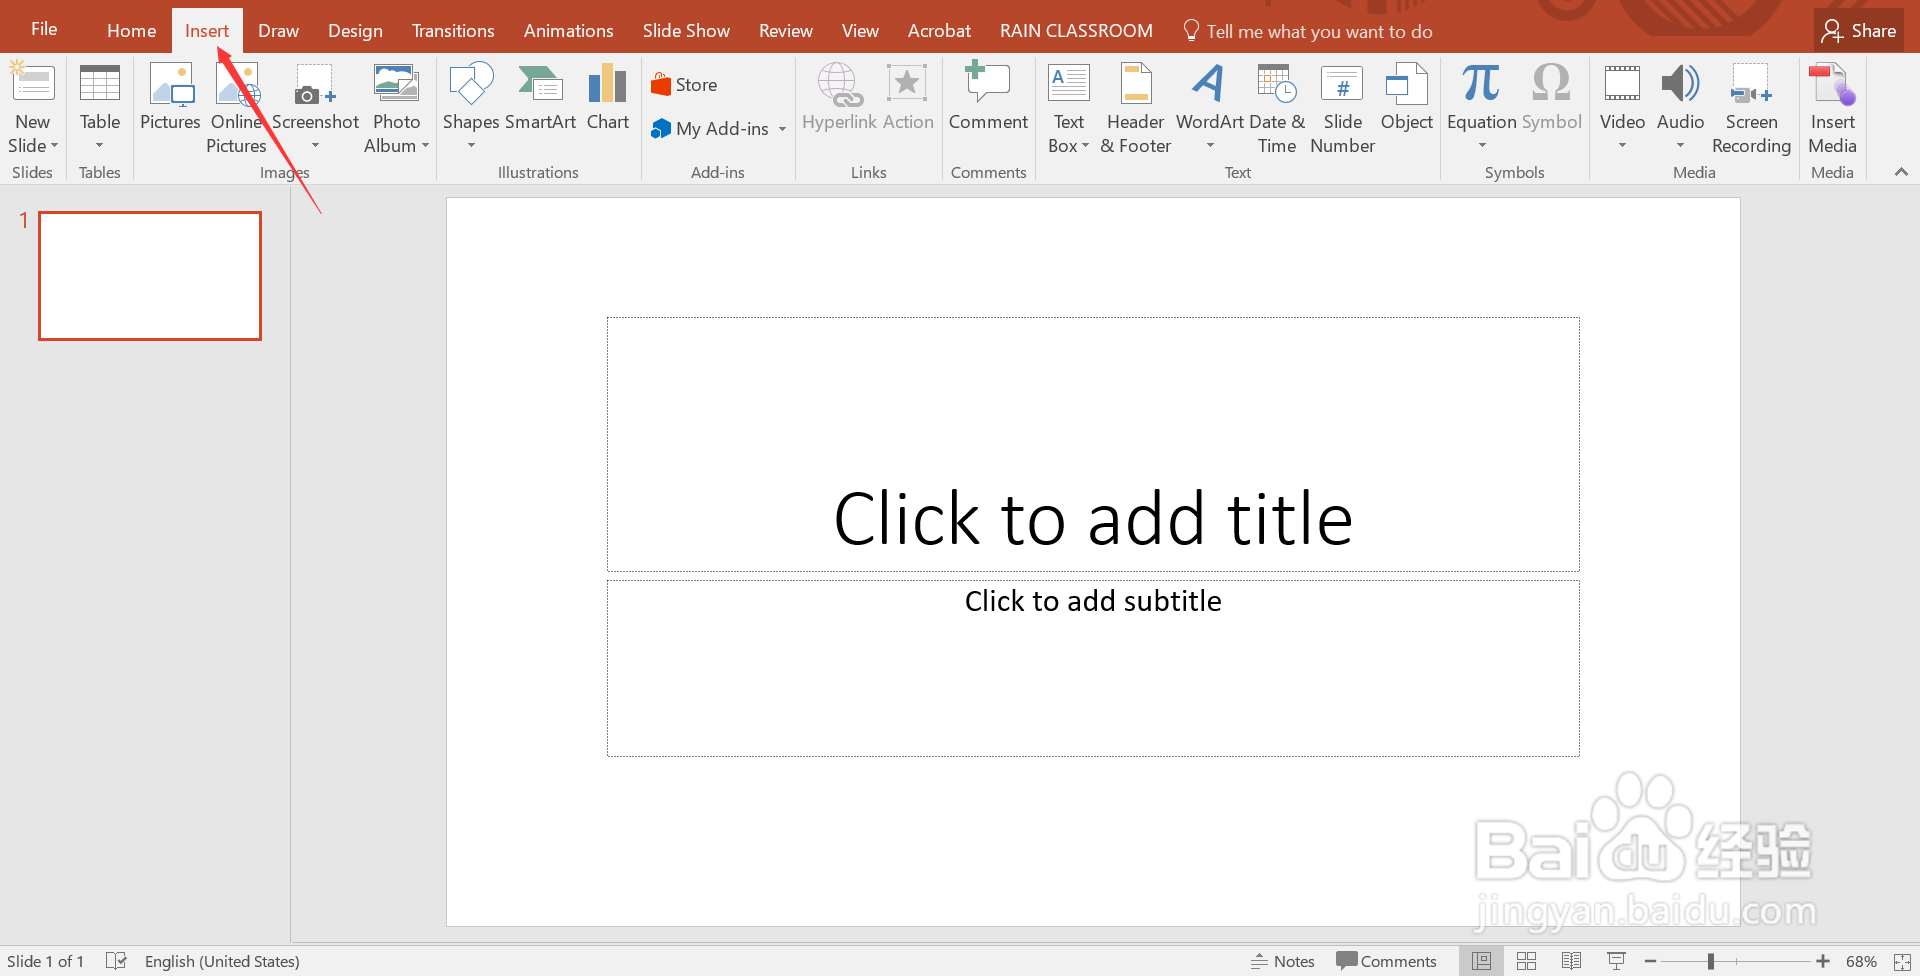The width and height of the screenshot is (1920, 976).
Task: Switch to the Home tab
Action: point(131,31)
